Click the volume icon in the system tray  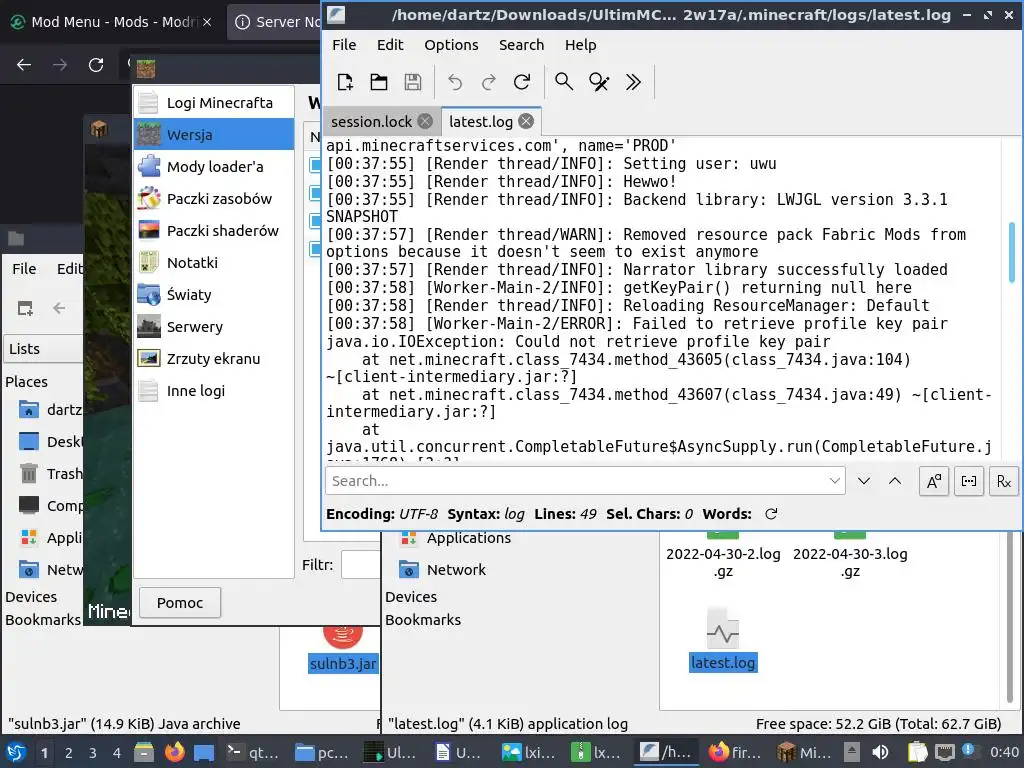point(880,752)
